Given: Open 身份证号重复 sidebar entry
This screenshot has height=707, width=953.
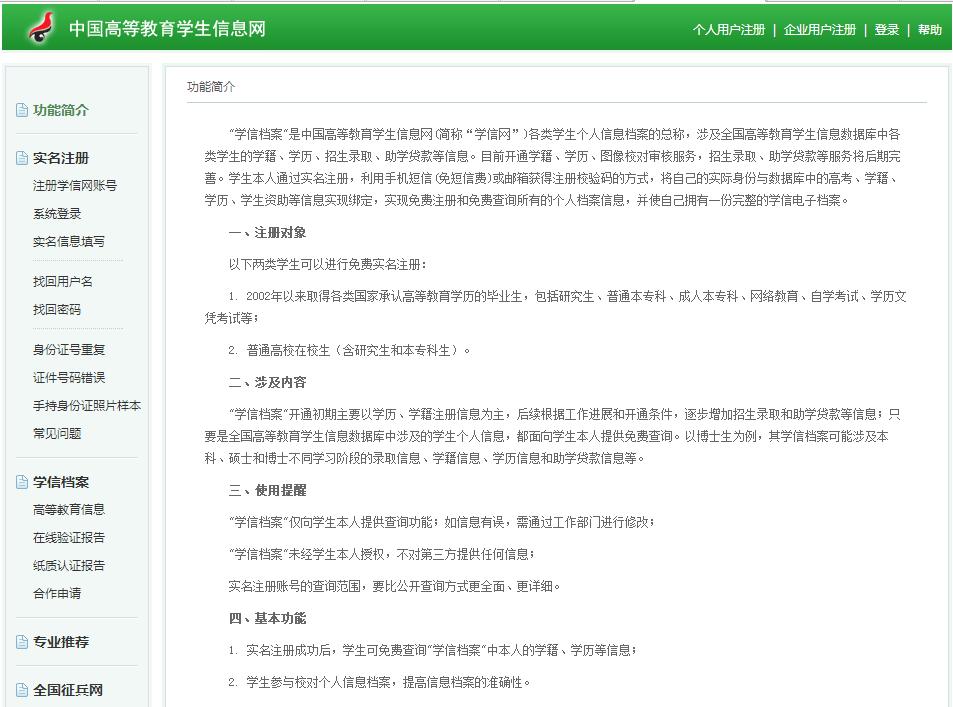Looking at the screenshot, I should pyautogui.click(x=69, y=350).
